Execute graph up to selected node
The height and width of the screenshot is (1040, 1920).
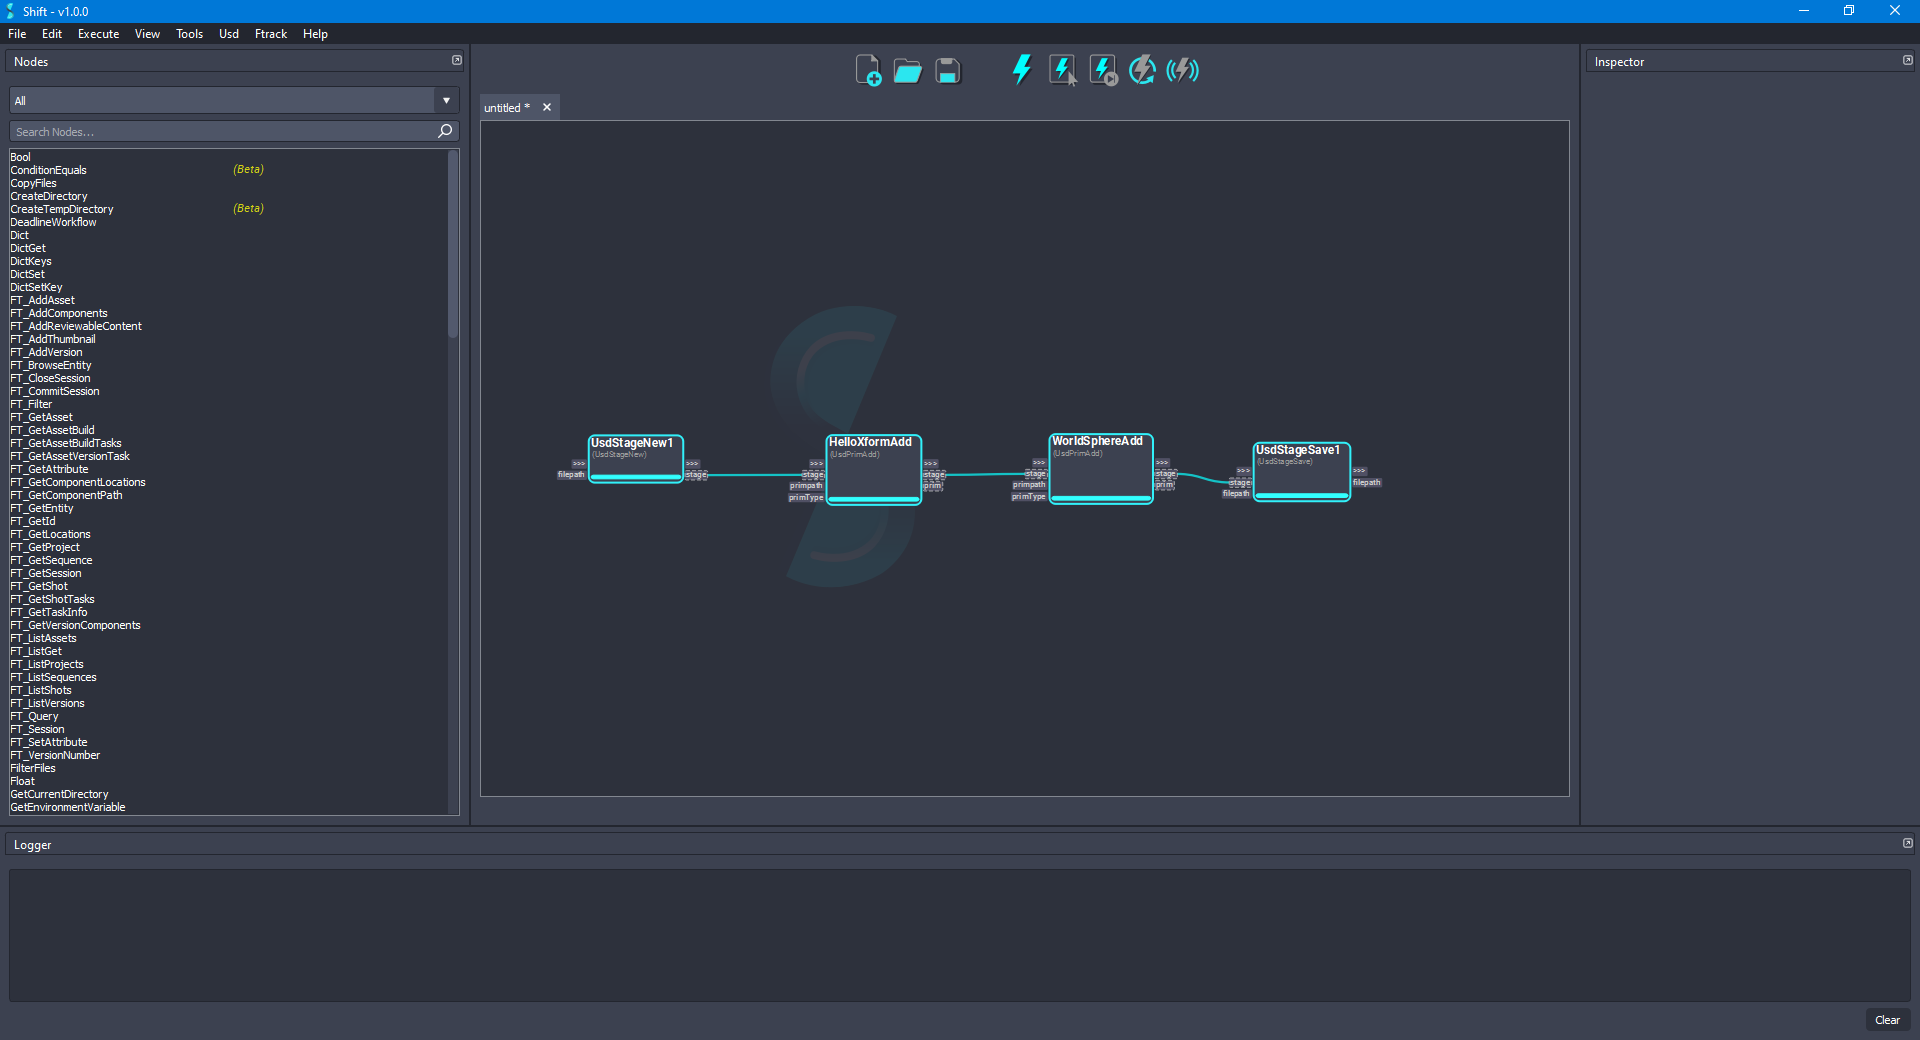click(1101, 70)
